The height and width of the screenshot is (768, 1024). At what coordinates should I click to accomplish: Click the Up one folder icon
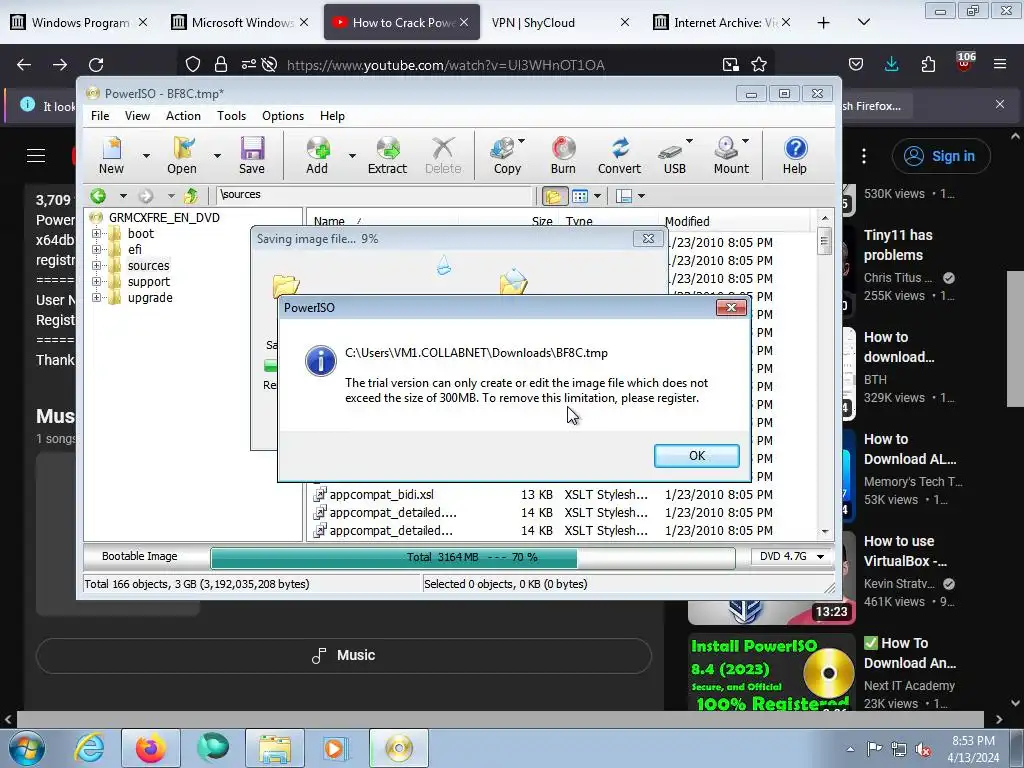[x=191, y=195]
